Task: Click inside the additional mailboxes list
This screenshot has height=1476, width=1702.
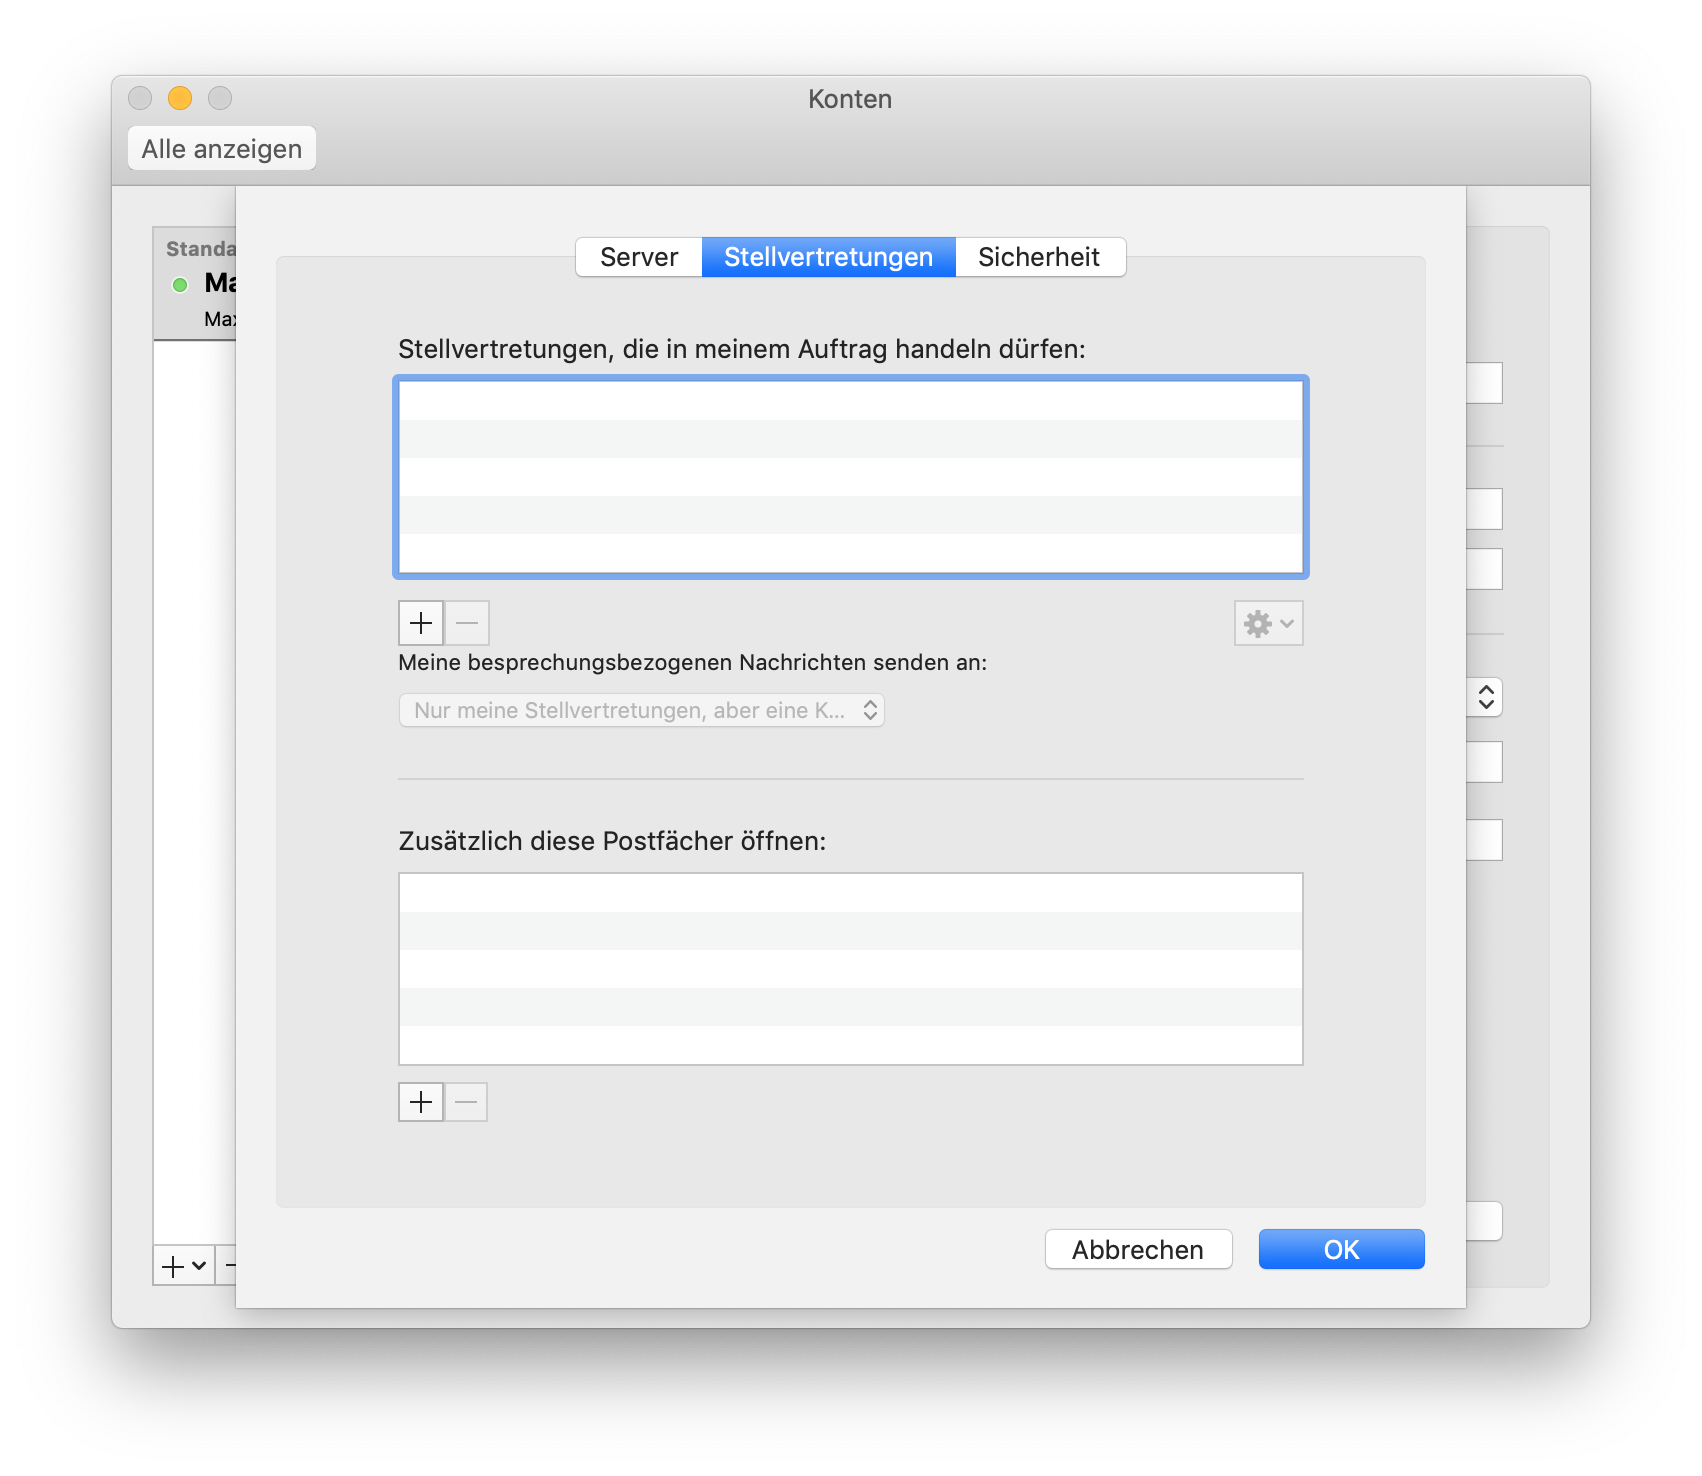Action: pyautogui.click(x=850, y=968)
